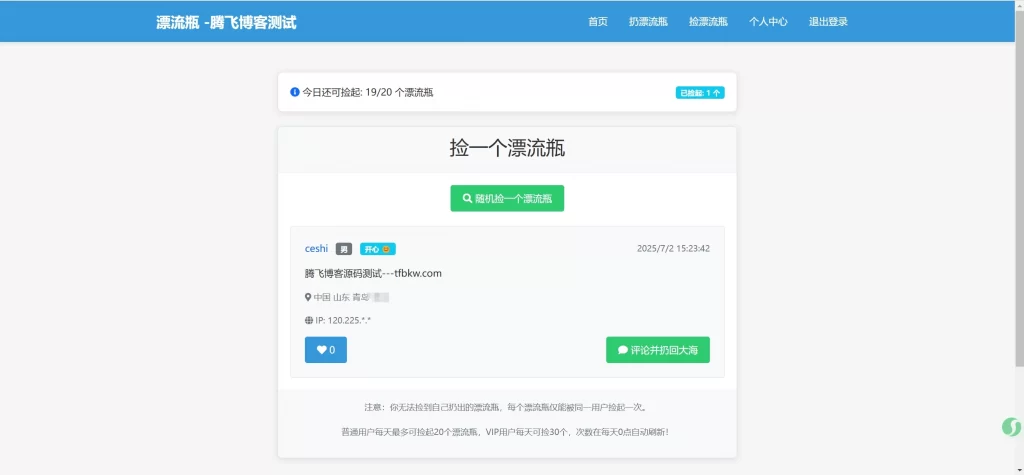Click the location pin icon beside 中国 山东
Screen dimensions: 1024x475
(308, 297)
